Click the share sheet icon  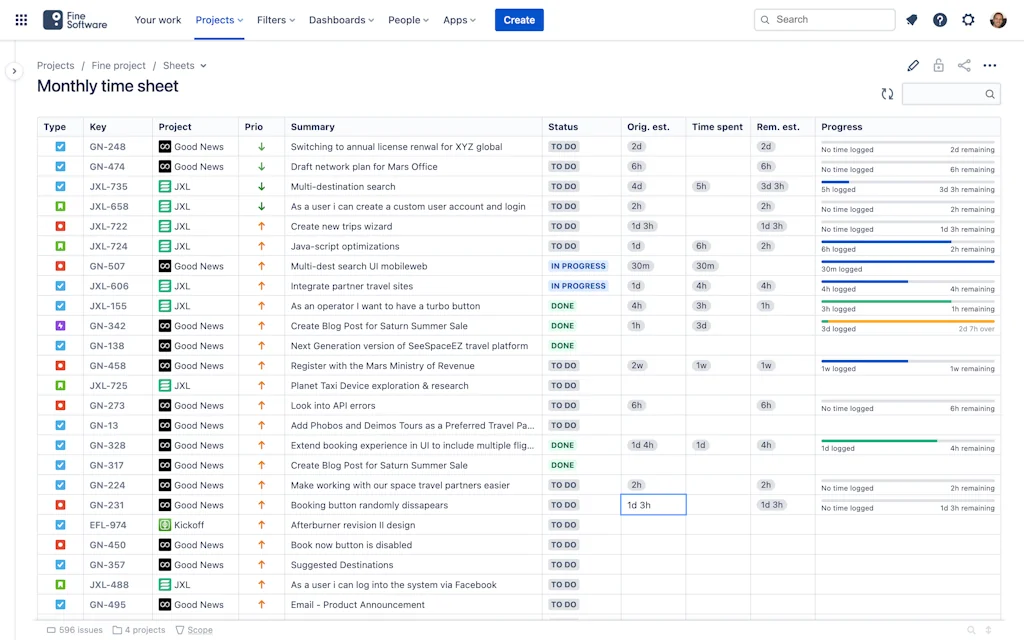[964, 66]
